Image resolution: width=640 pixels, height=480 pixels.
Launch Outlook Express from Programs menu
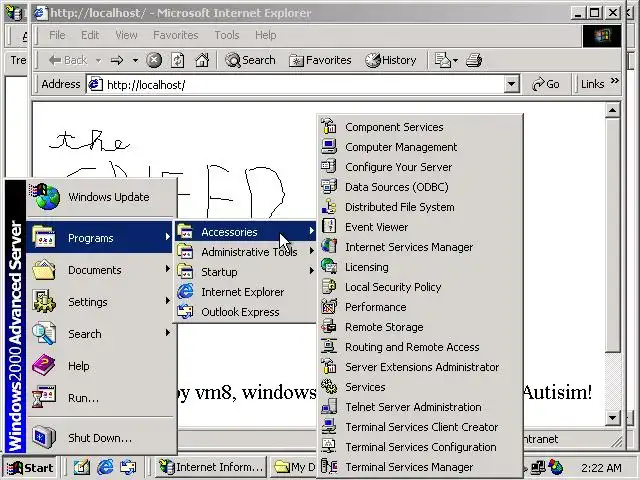(246, 312)
